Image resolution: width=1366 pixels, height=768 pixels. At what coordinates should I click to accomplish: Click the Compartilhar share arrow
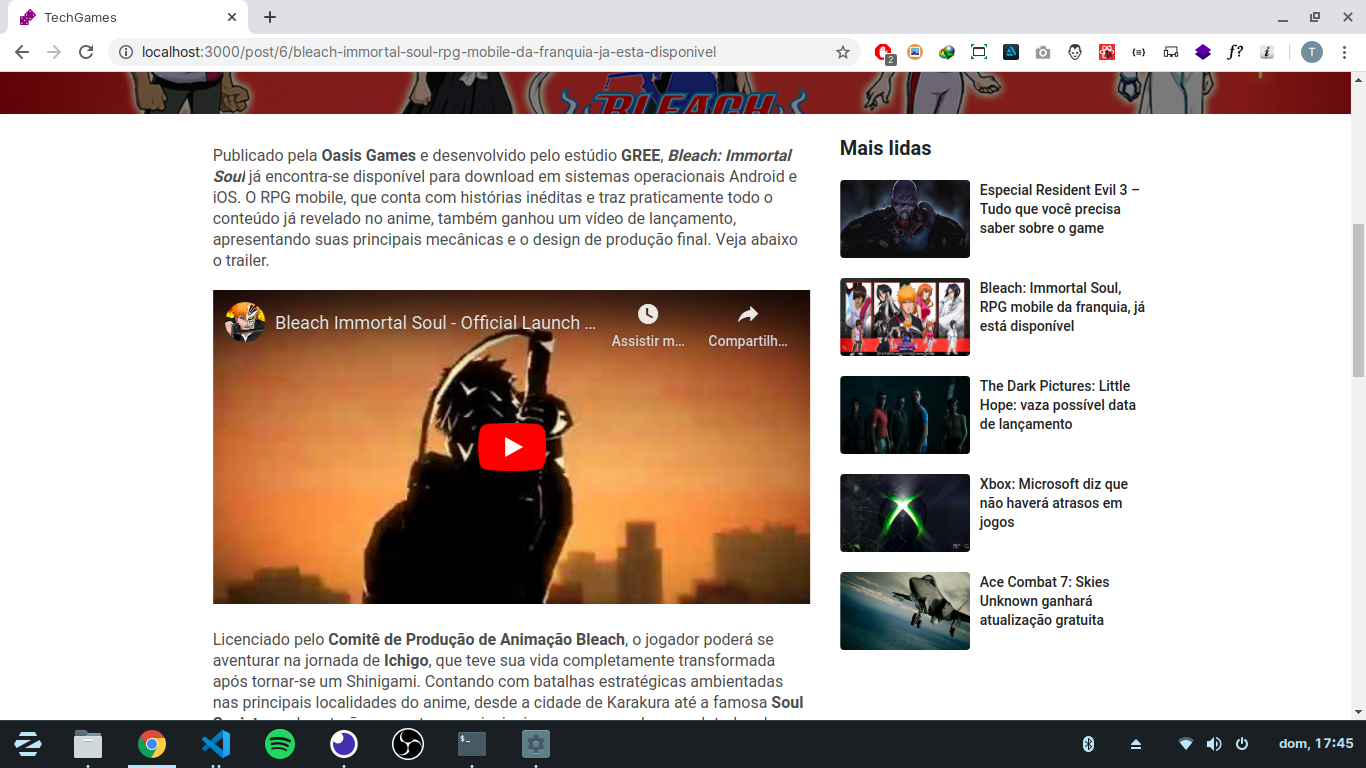tap(748, 314)
